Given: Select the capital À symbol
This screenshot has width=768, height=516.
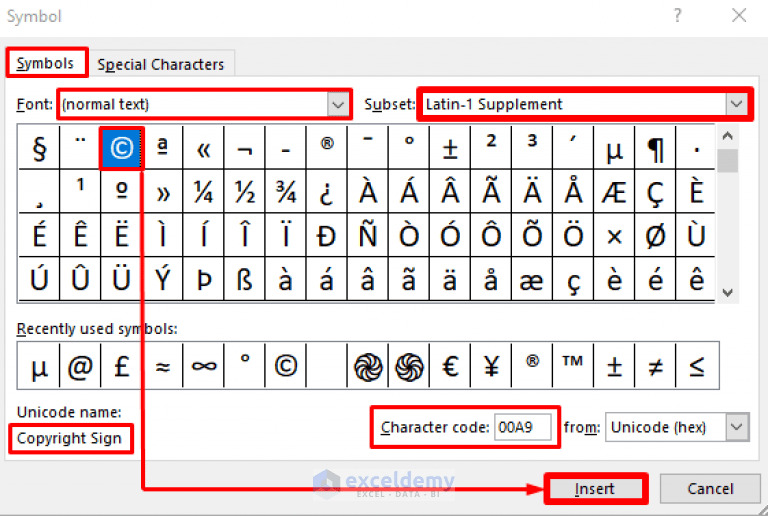Looking at the screenshot, I should click(x=368, y=191).
